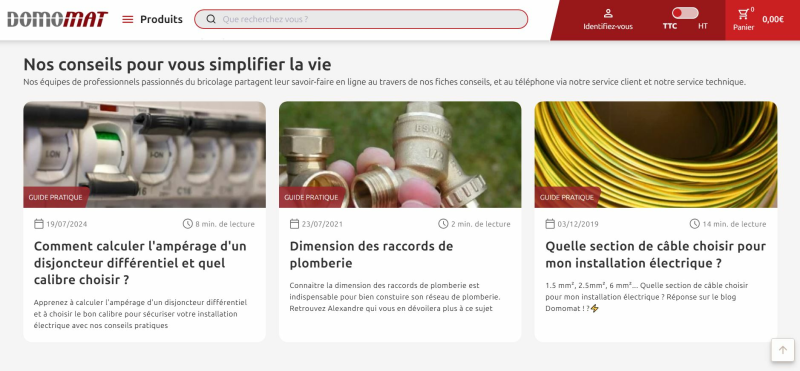Click the Identifiez-vous user icon
This screenshot has width=800, height=371.
(608, 14)
